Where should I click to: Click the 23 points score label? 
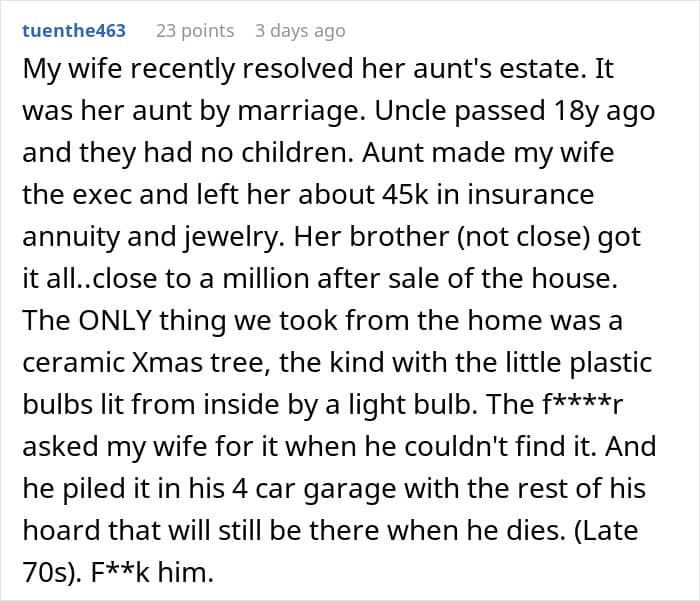click(195, 31)
